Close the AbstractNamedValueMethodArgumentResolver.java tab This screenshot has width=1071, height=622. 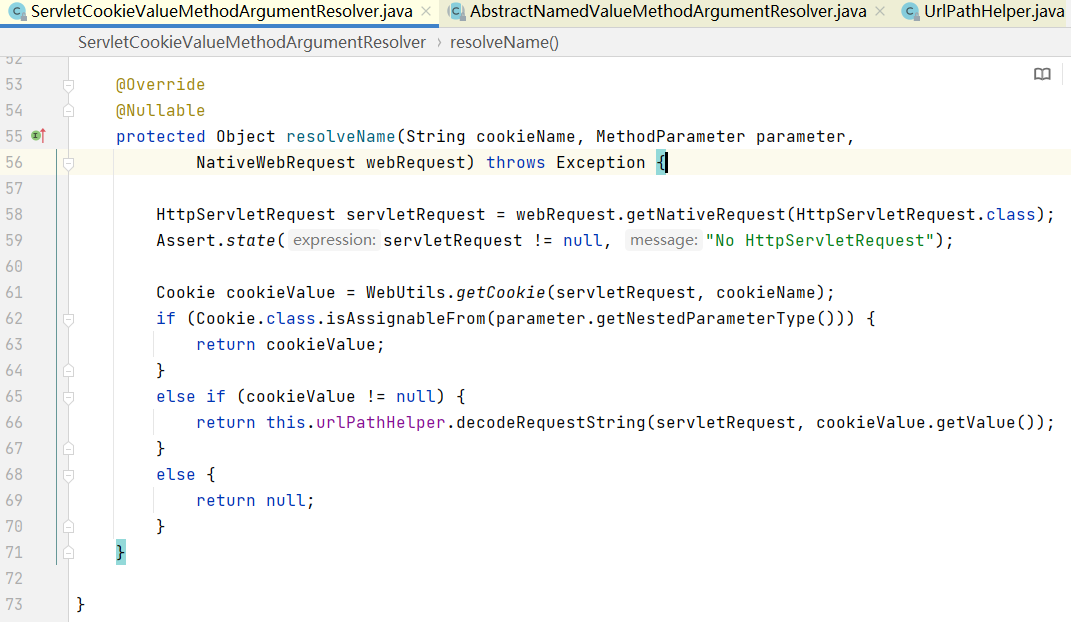click(879, 12)
